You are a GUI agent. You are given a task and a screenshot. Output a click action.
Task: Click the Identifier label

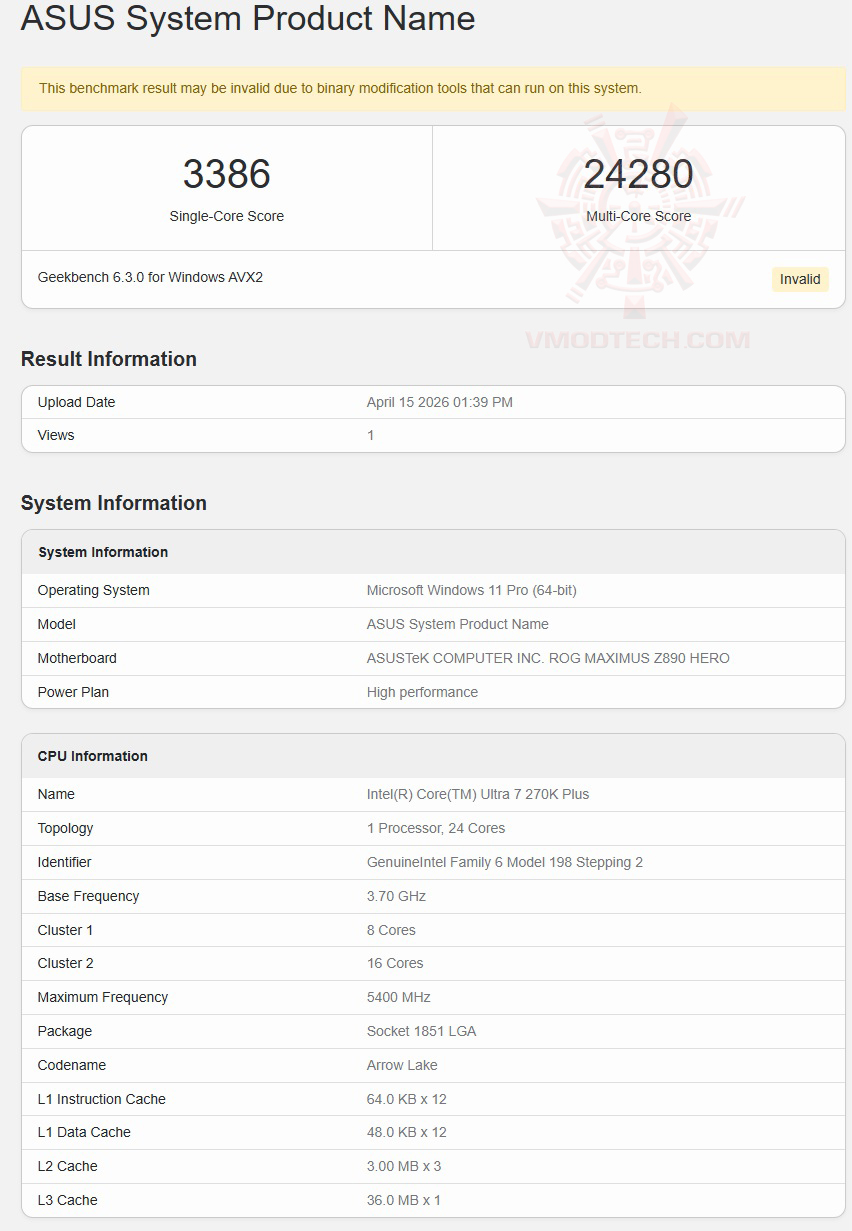click(x=64, y=862)
